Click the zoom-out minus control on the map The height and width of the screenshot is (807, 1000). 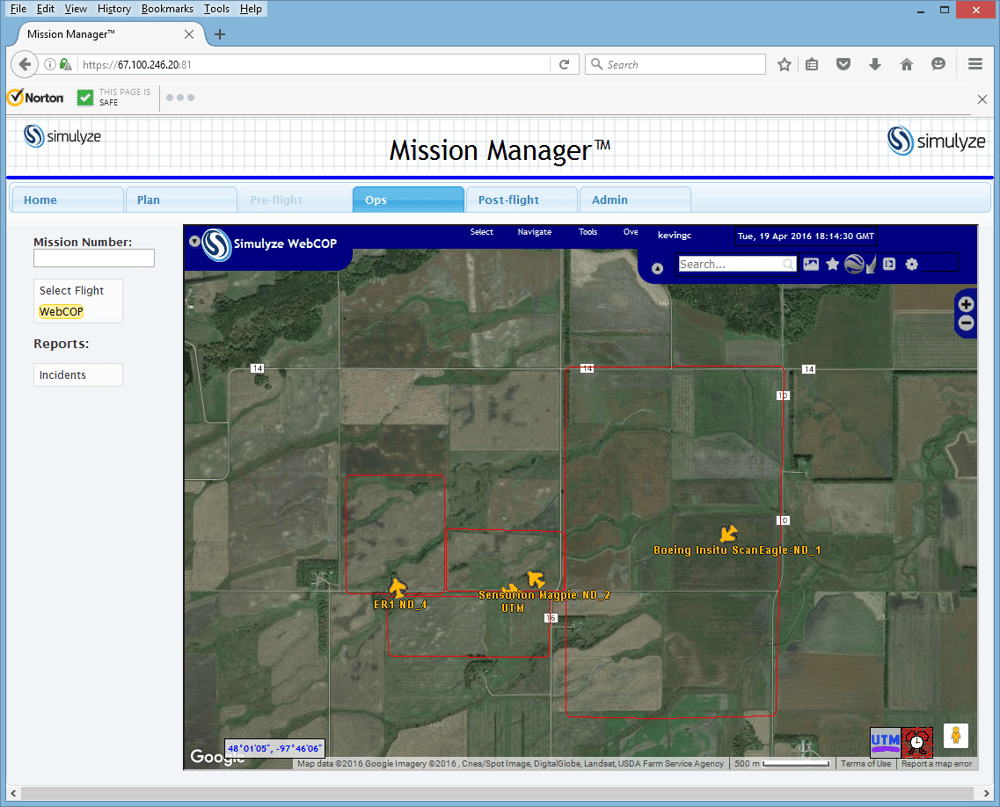(x=965, y=322)
